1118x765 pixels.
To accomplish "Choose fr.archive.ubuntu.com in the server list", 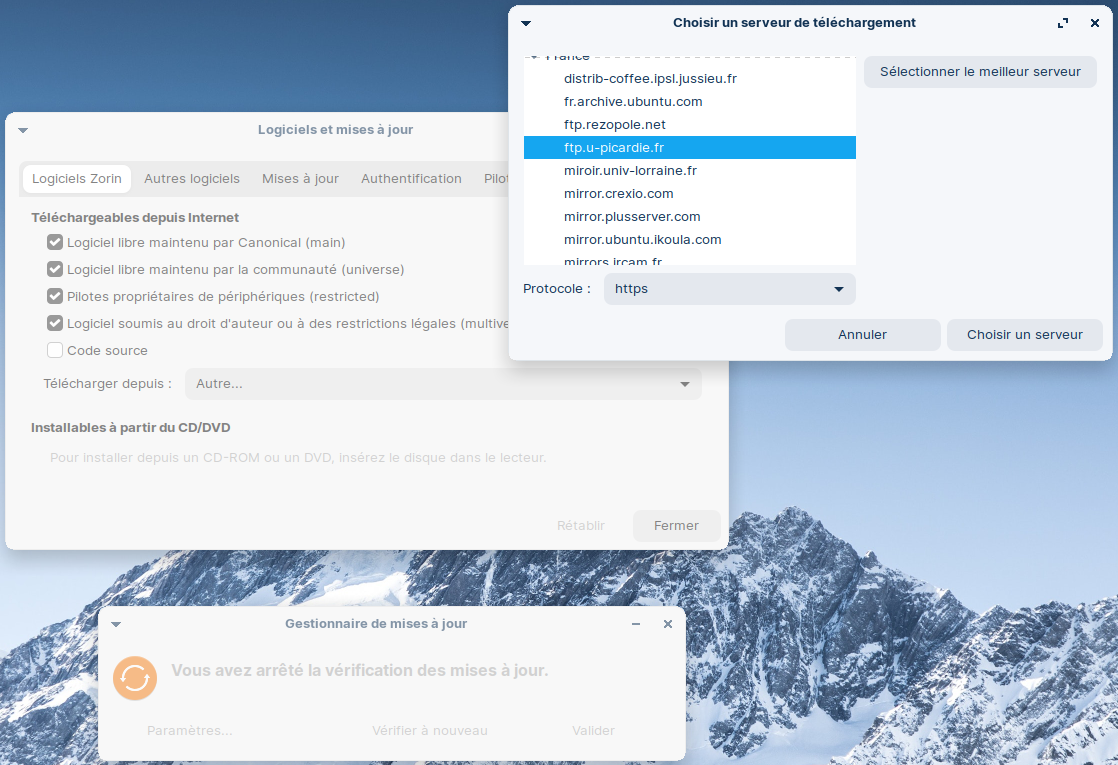I will [633, 102].
